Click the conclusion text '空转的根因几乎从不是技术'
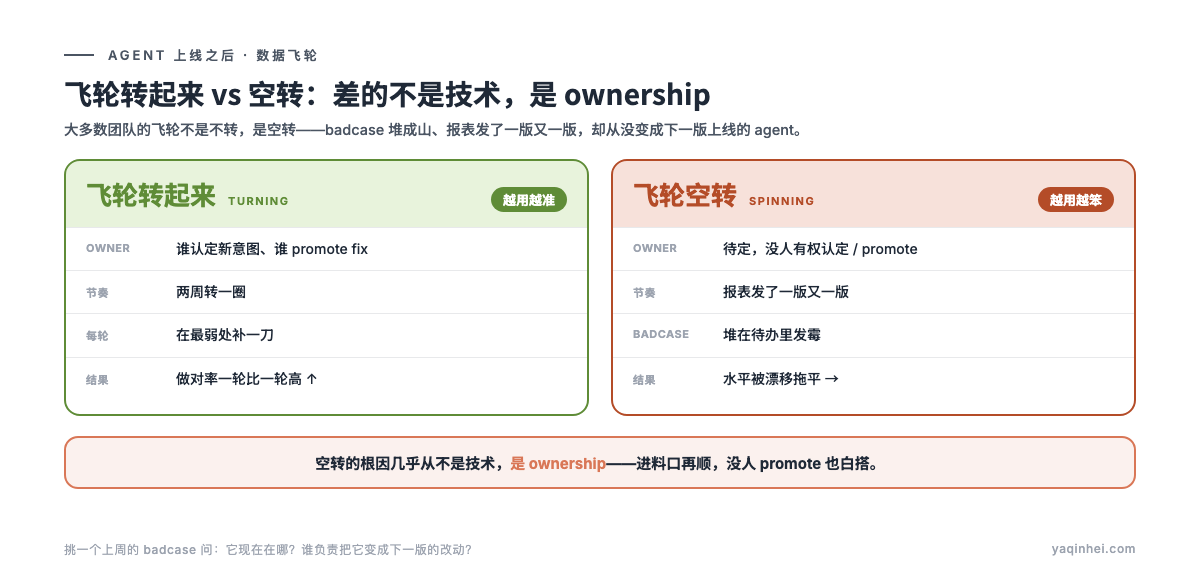The height and width of the screenshot is (580, 1200). pyautogui.click(x=405, y=464)
